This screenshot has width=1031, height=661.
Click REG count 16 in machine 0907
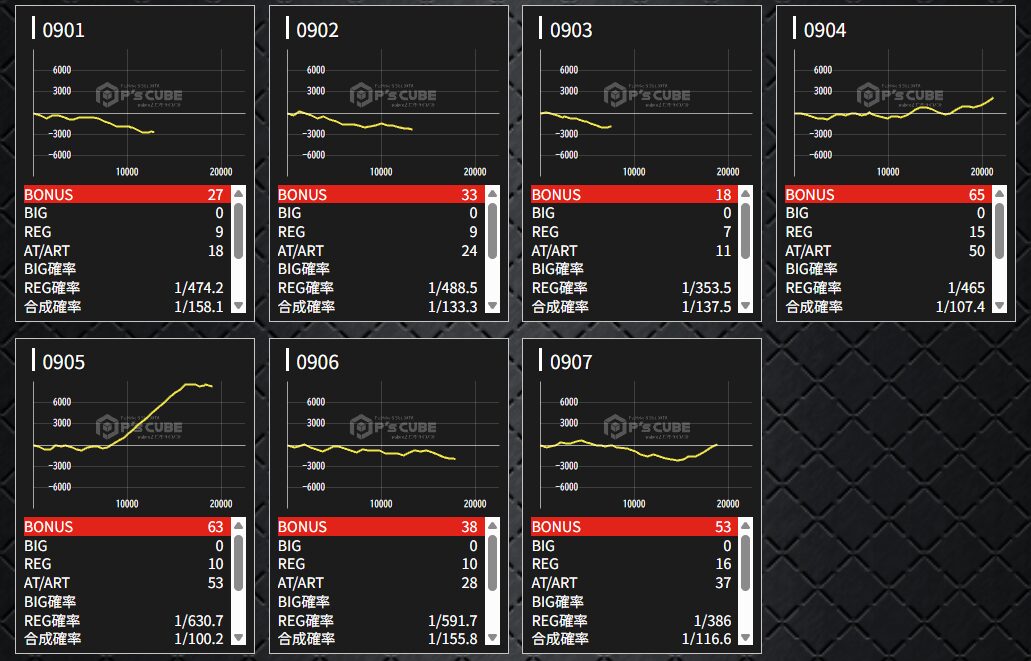pos(723,564)
